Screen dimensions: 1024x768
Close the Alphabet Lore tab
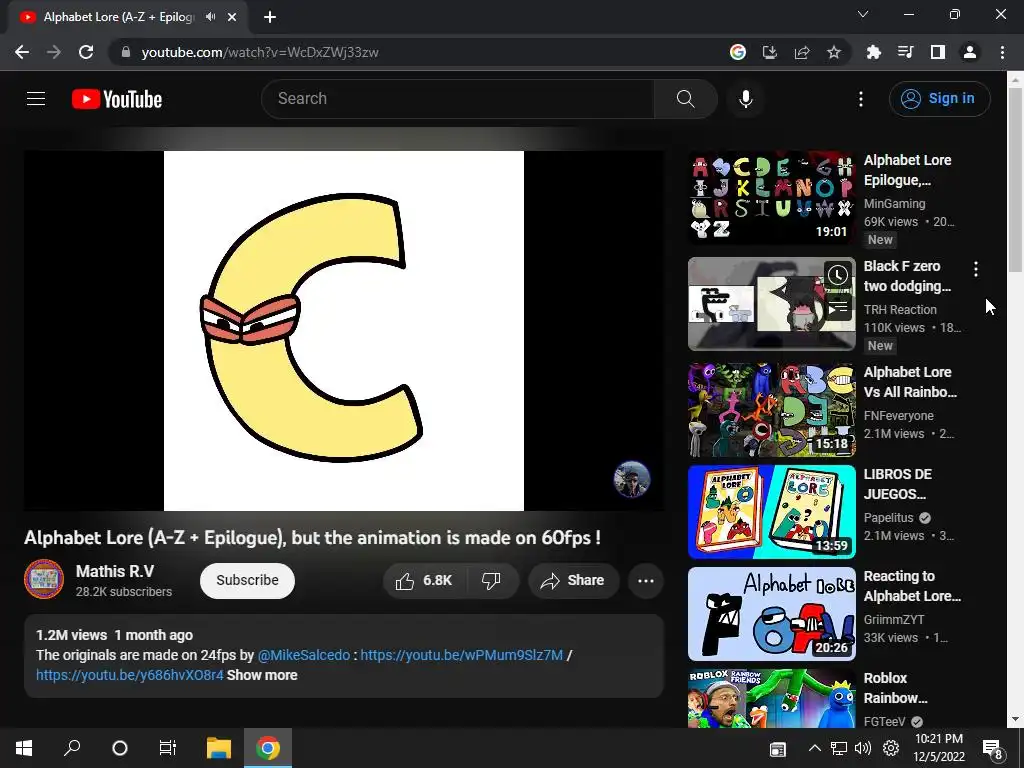(x=232, y=17)
